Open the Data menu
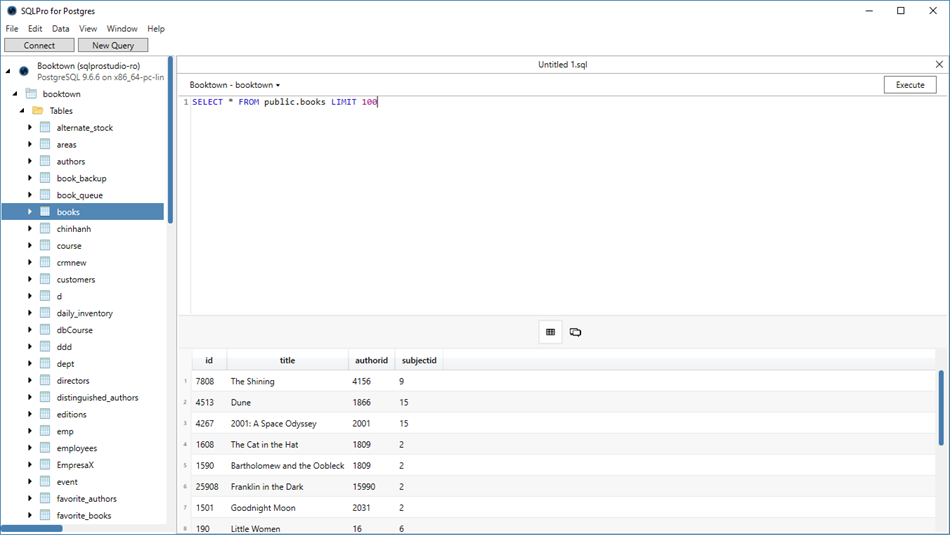 point(61,29)
